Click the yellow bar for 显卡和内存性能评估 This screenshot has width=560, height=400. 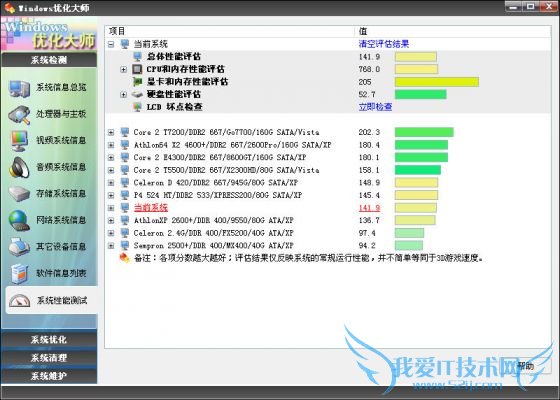pos(436,82)
